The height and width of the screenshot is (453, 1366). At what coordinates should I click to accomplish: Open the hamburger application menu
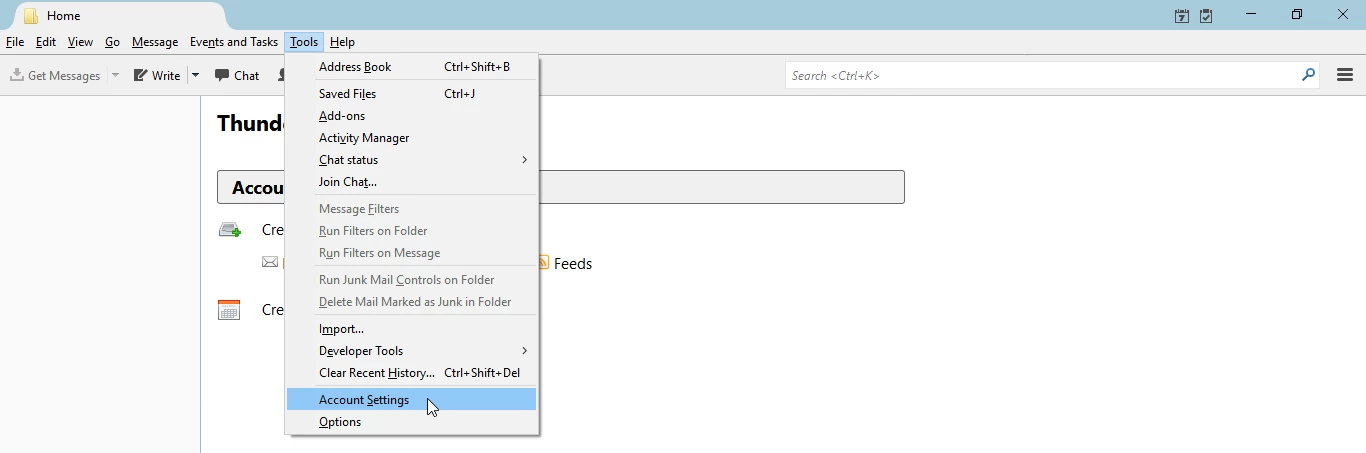click(1345, 75)
